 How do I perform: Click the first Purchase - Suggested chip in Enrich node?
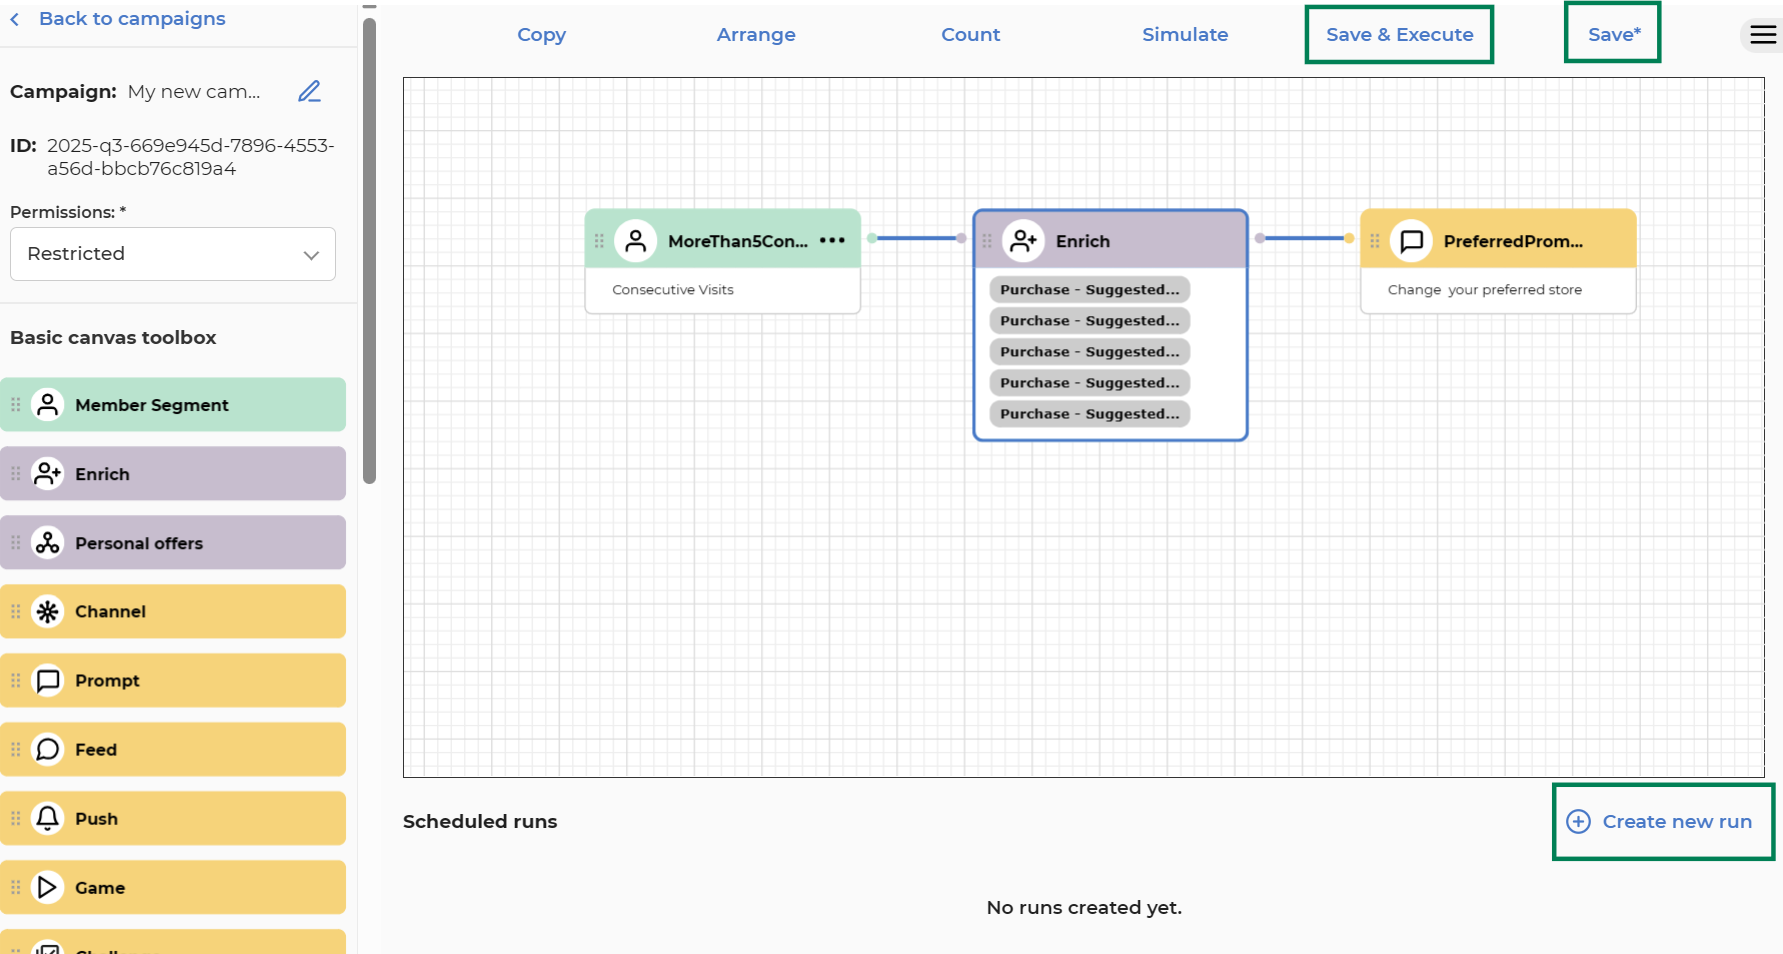coord(1090,290)
